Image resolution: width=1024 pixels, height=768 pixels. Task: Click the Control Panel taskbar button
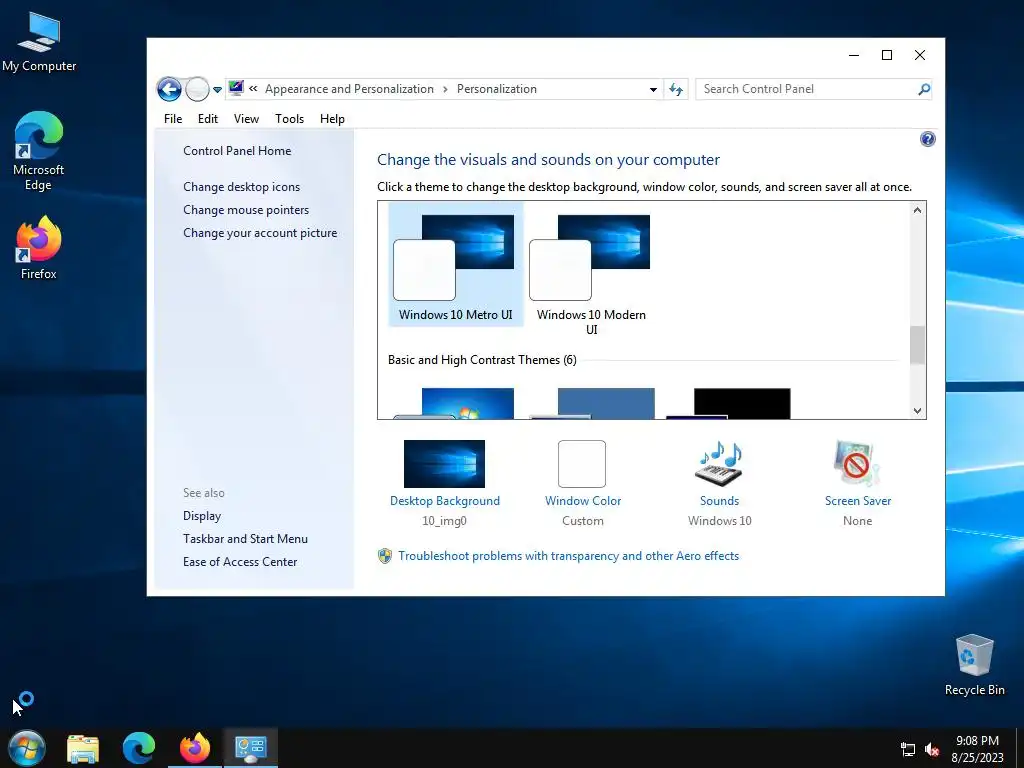click(251, 748)
